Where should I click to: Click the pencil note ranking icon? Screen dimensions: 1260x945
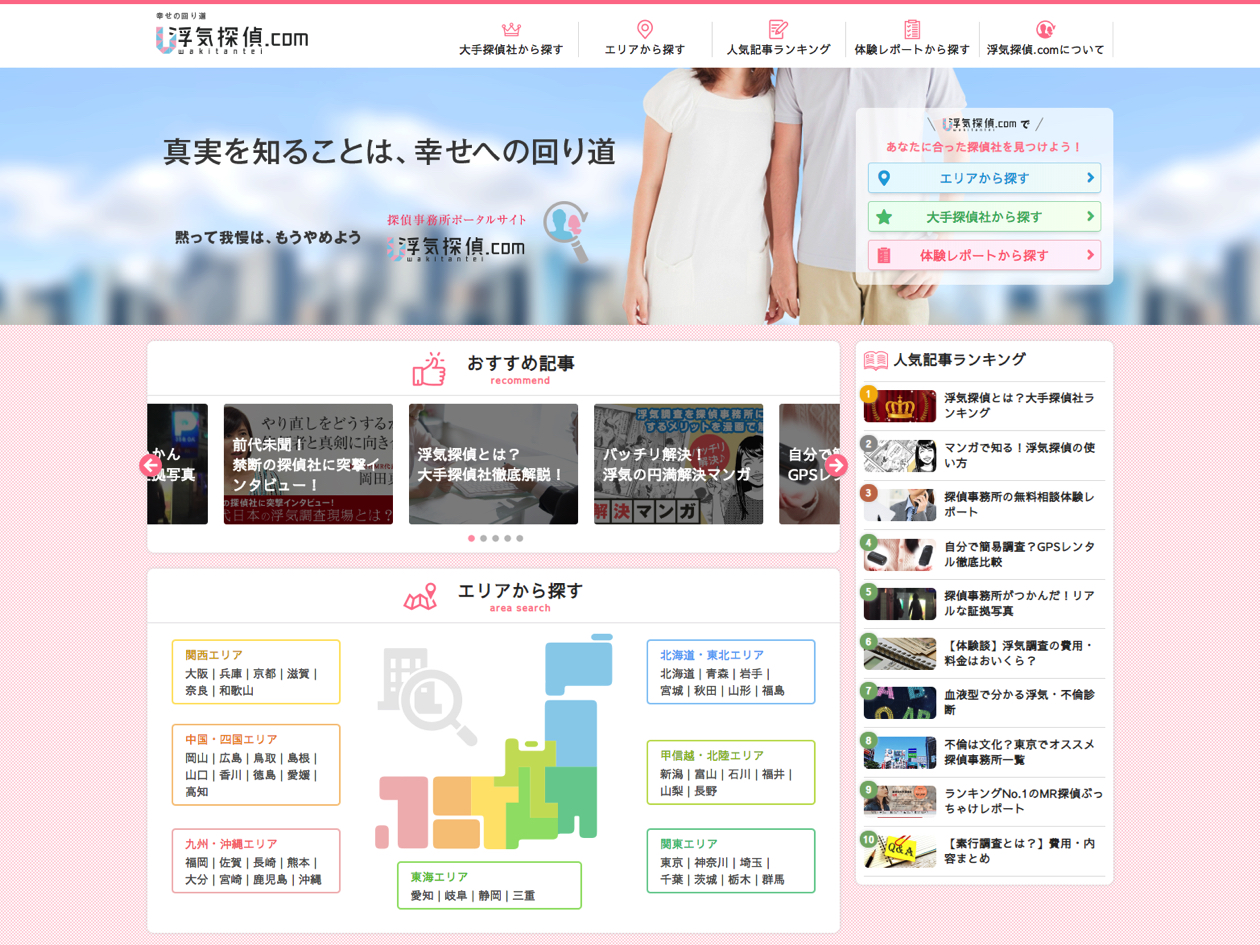coord(778,29)
